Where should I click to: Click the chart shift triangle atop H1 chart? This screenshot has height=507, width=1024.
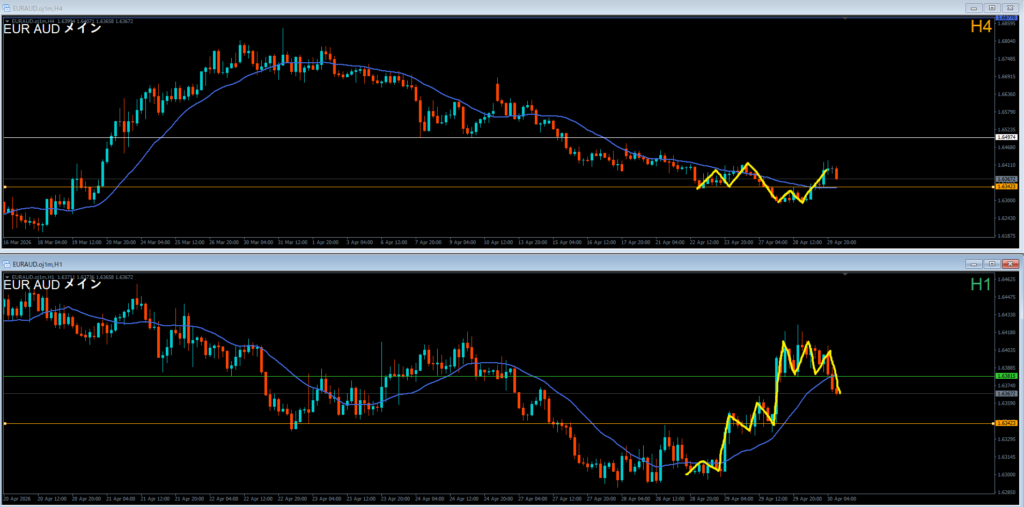[845, 275]
